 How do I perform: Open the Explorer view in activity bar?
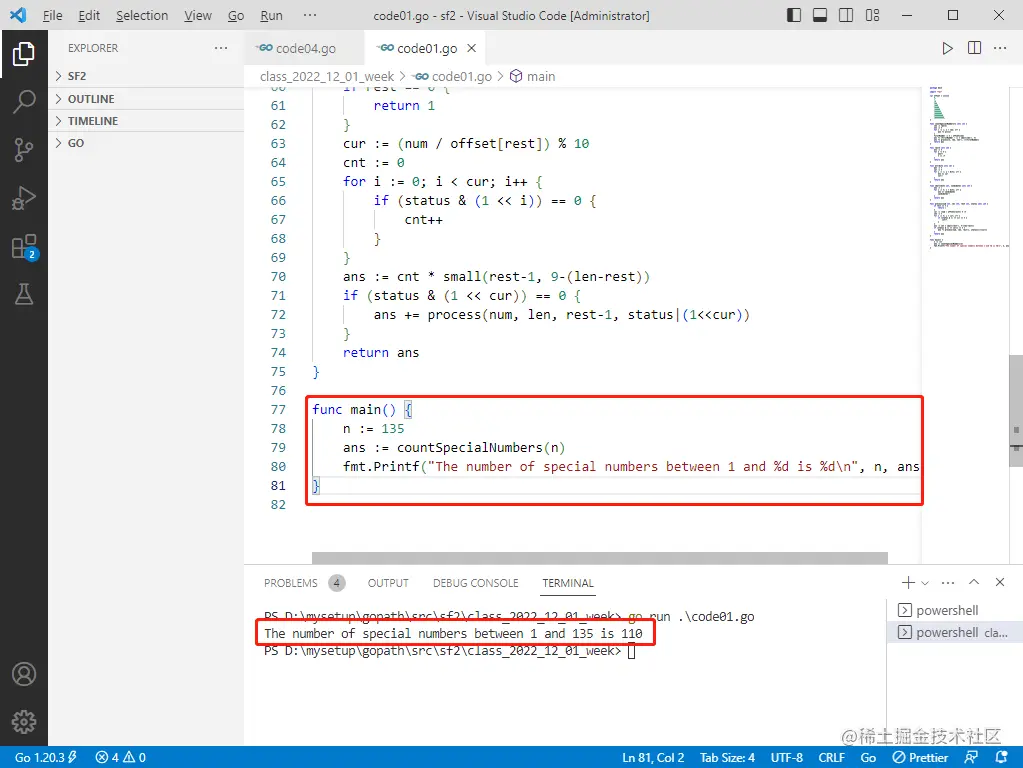pos(23,54)
